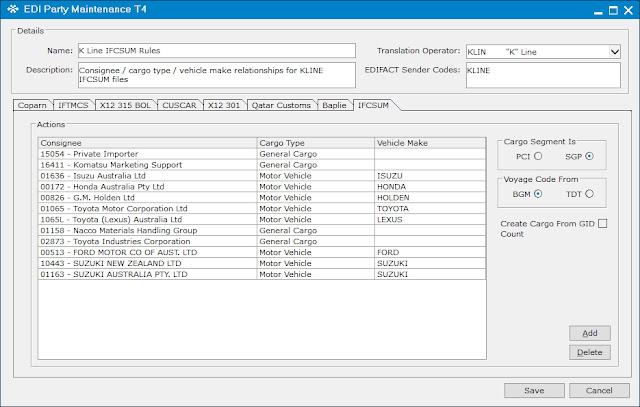
Task: Click the FORD vehicle make cell
Action: coord(430,252)
